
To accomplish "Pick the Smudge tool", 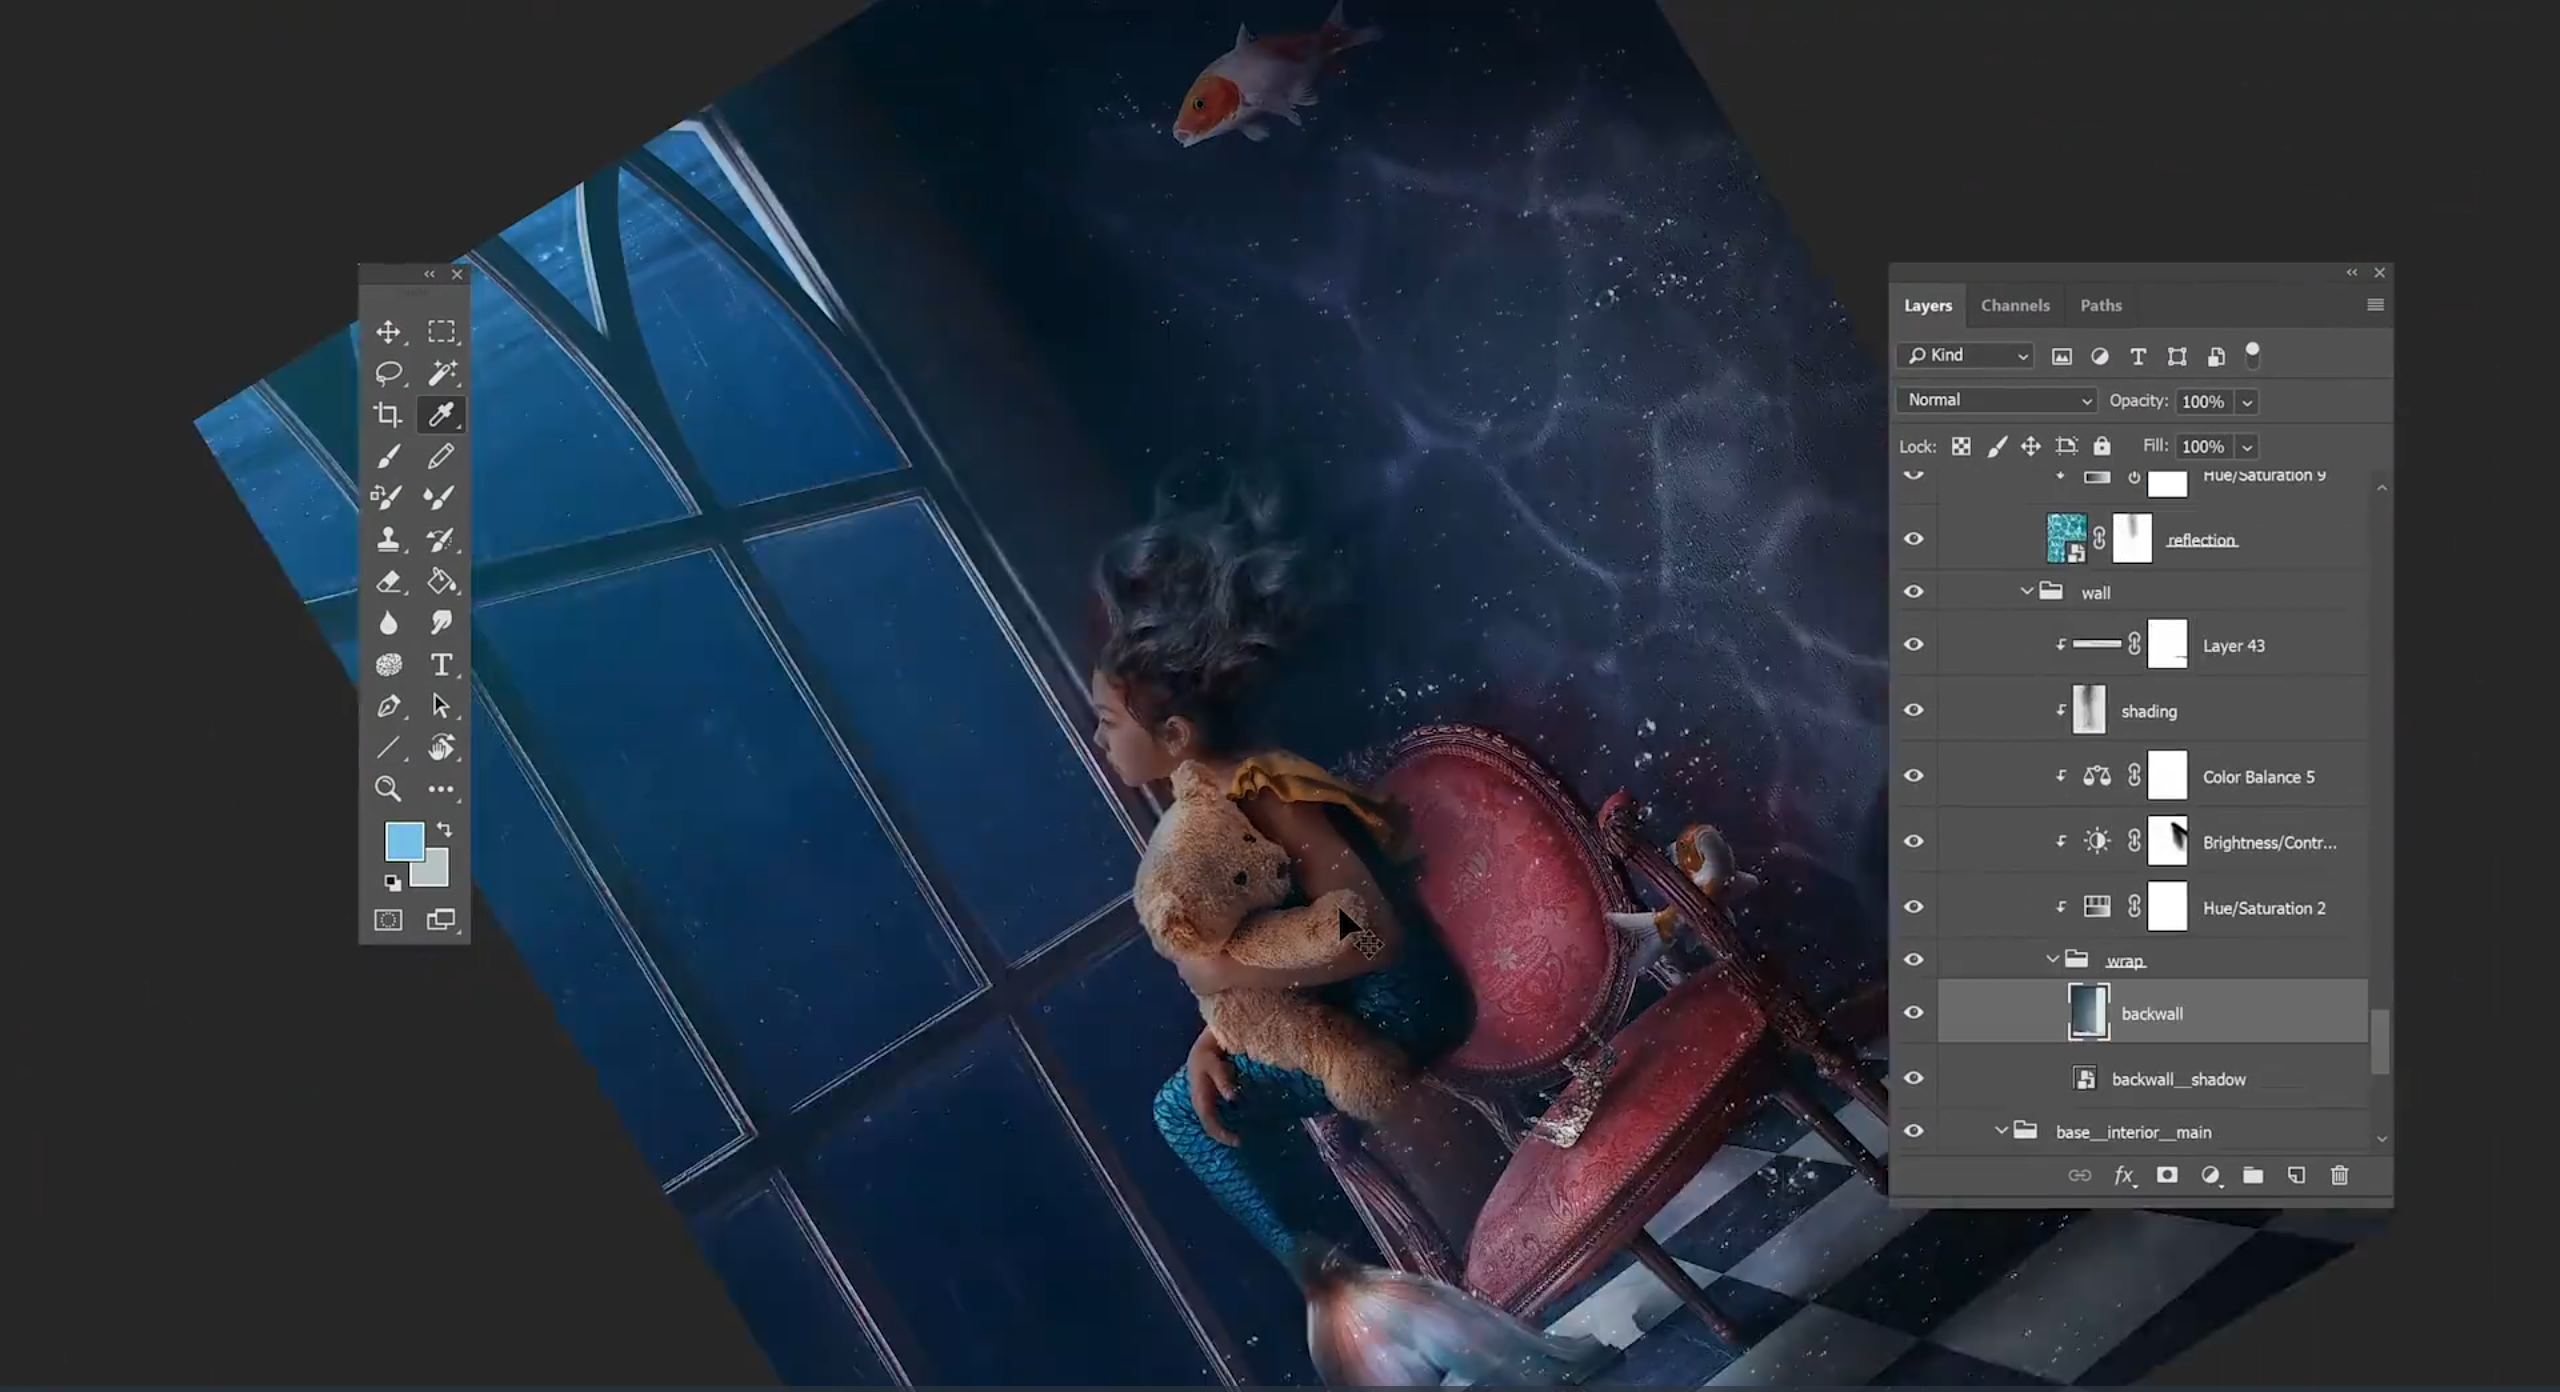I will point(441,623).
